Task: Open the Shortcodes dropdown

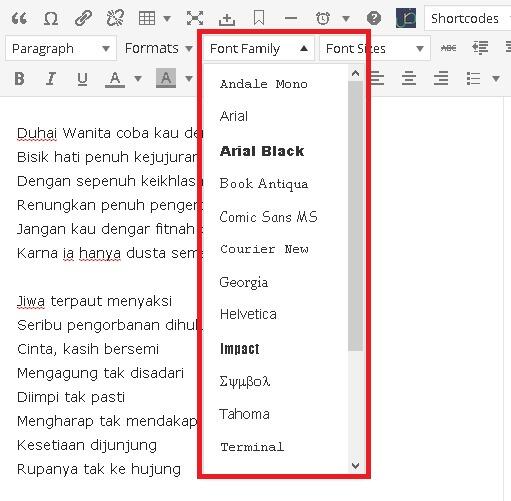Action: click(x=468, y=18)
